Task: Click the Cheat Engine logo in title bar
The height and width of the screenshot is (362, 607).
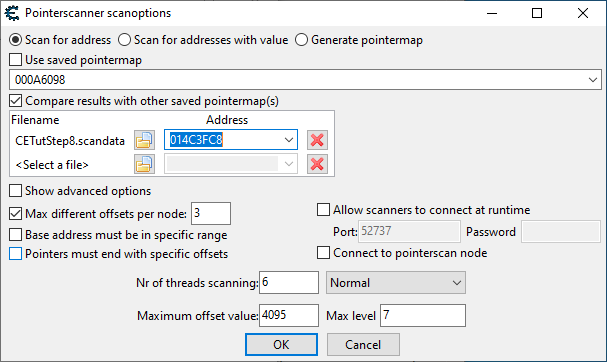Action: click(12, 13)
